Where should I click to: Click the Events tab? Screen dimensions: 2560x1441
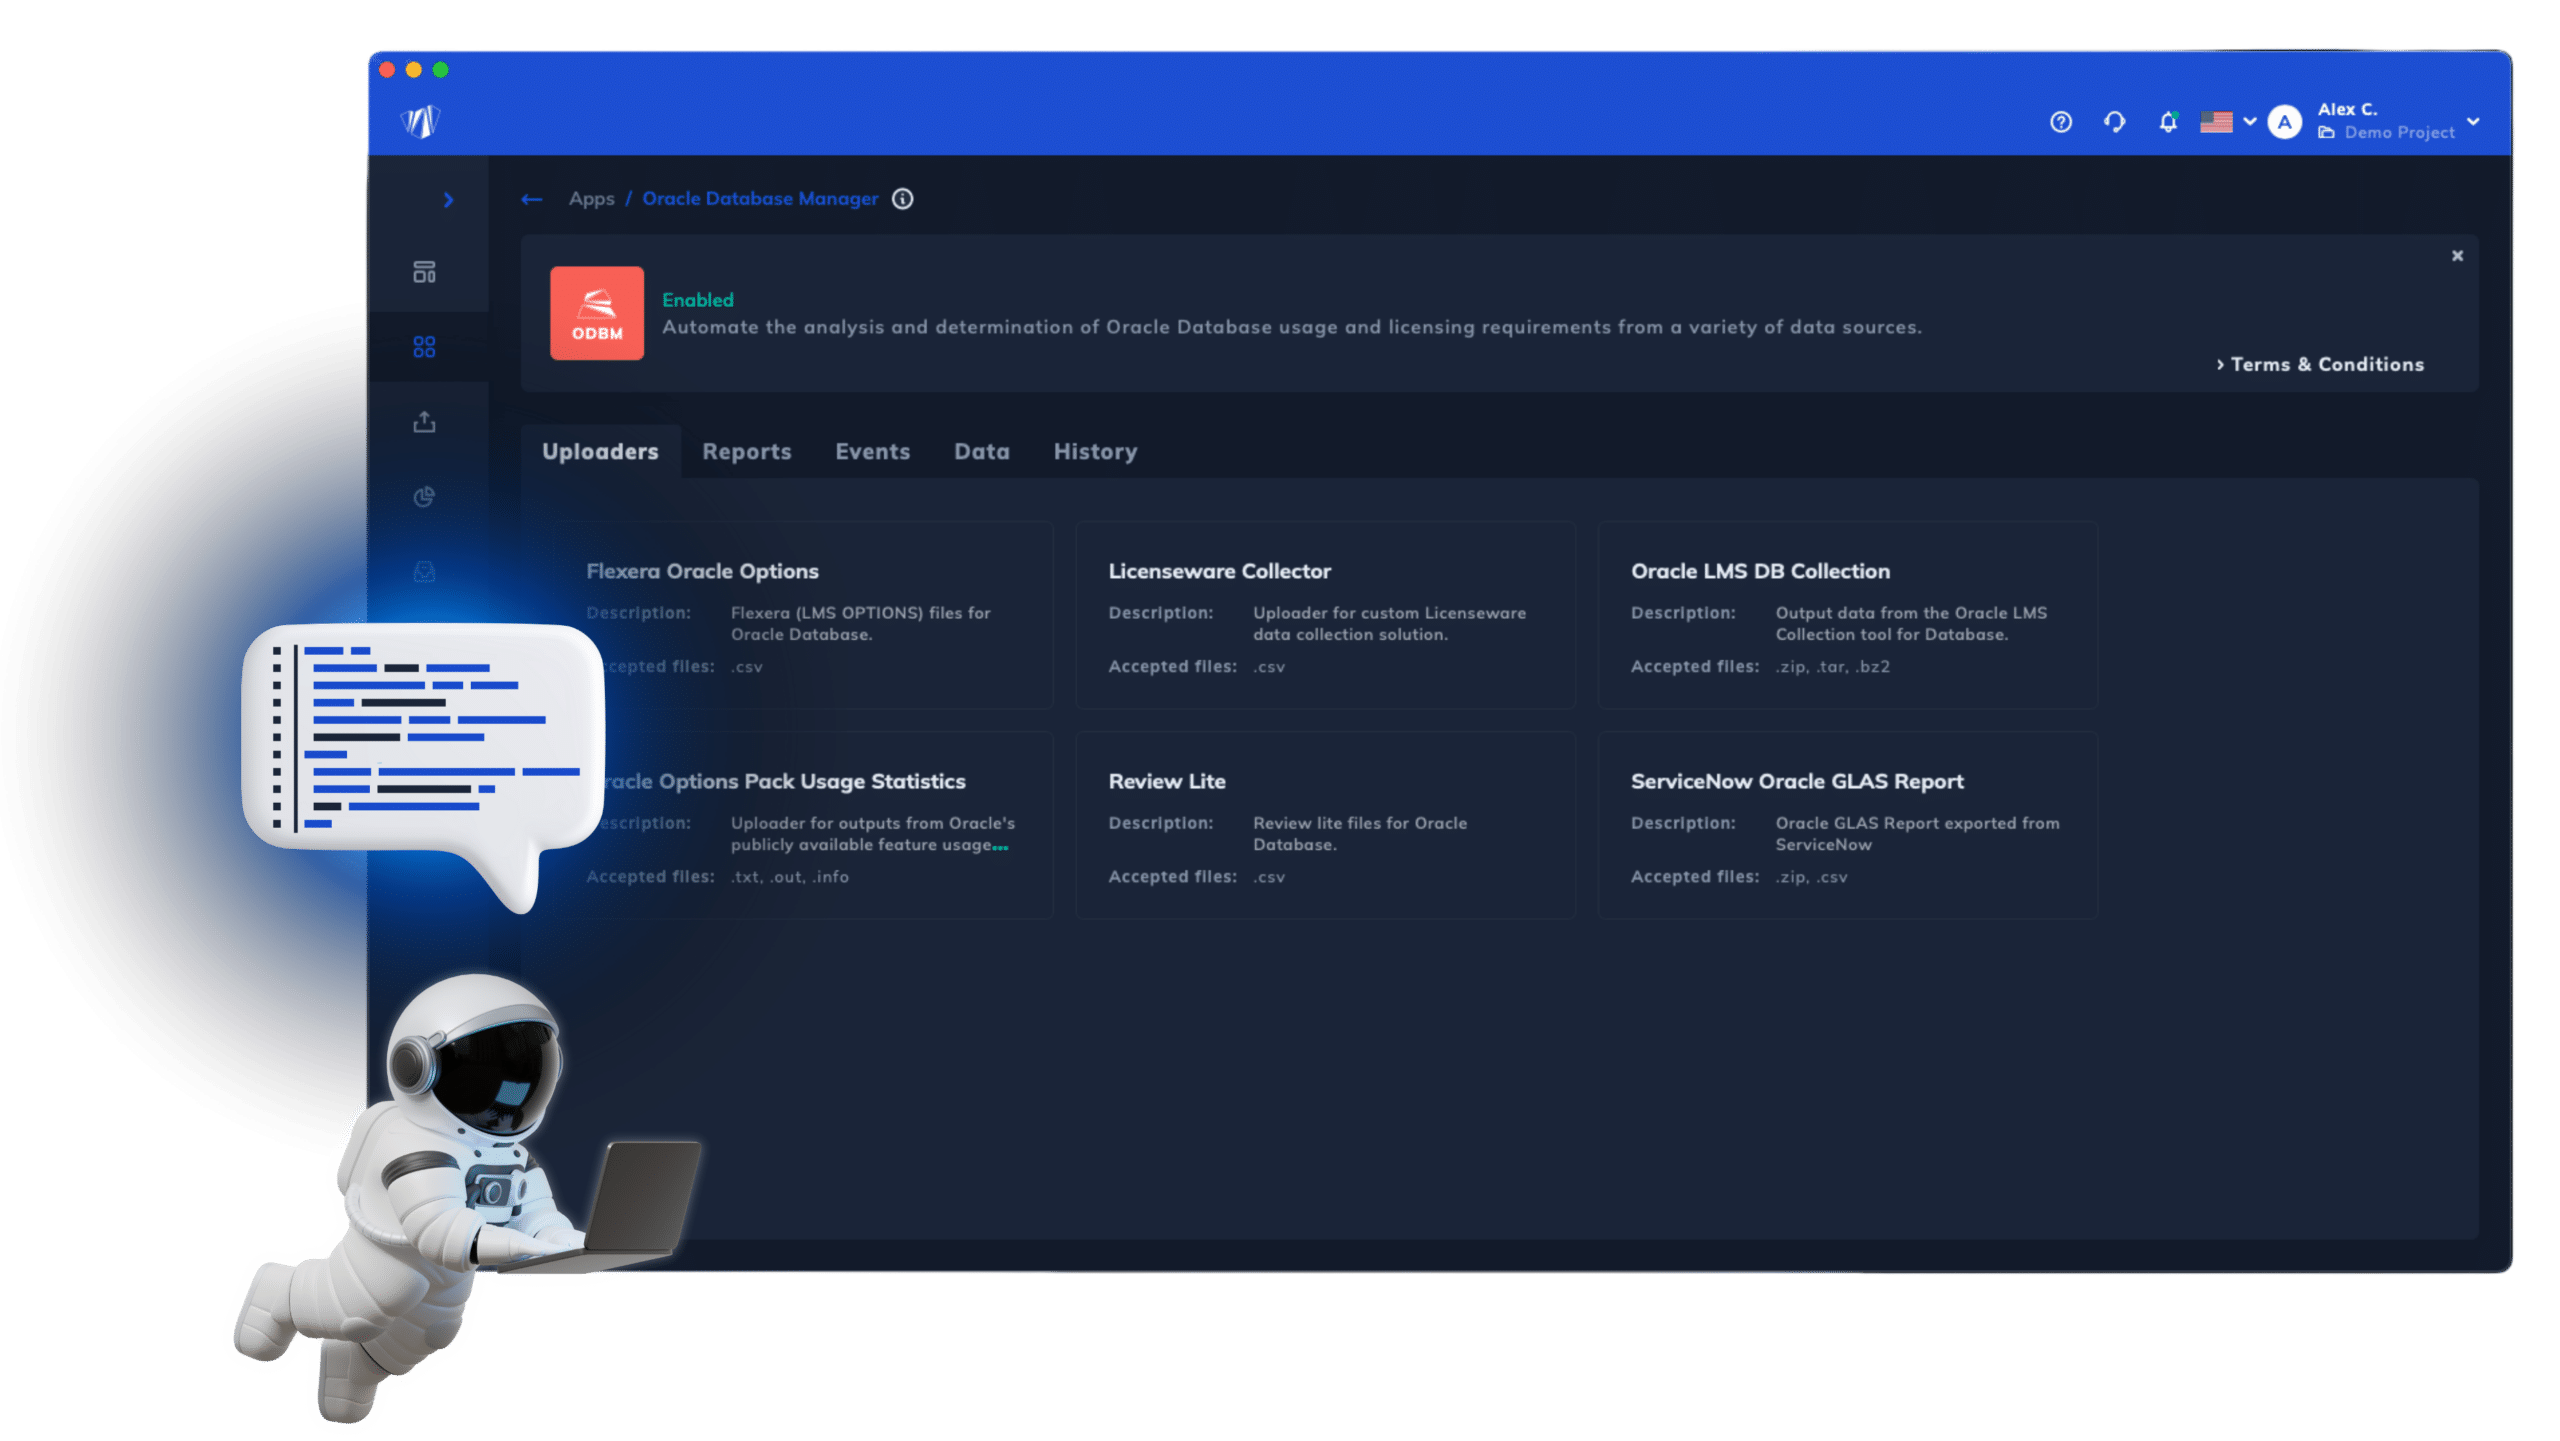click(872, 452)
